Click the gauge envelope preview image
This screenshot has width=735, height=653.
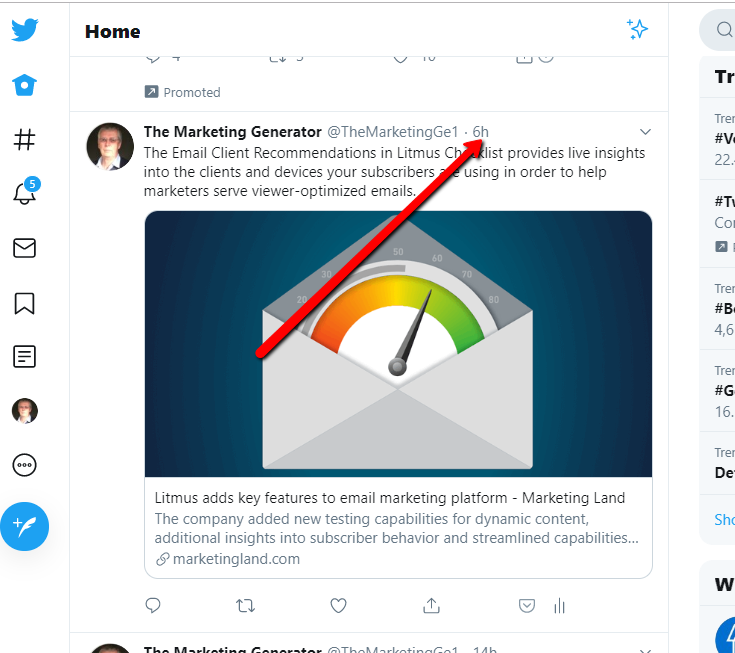pos(398,344)
